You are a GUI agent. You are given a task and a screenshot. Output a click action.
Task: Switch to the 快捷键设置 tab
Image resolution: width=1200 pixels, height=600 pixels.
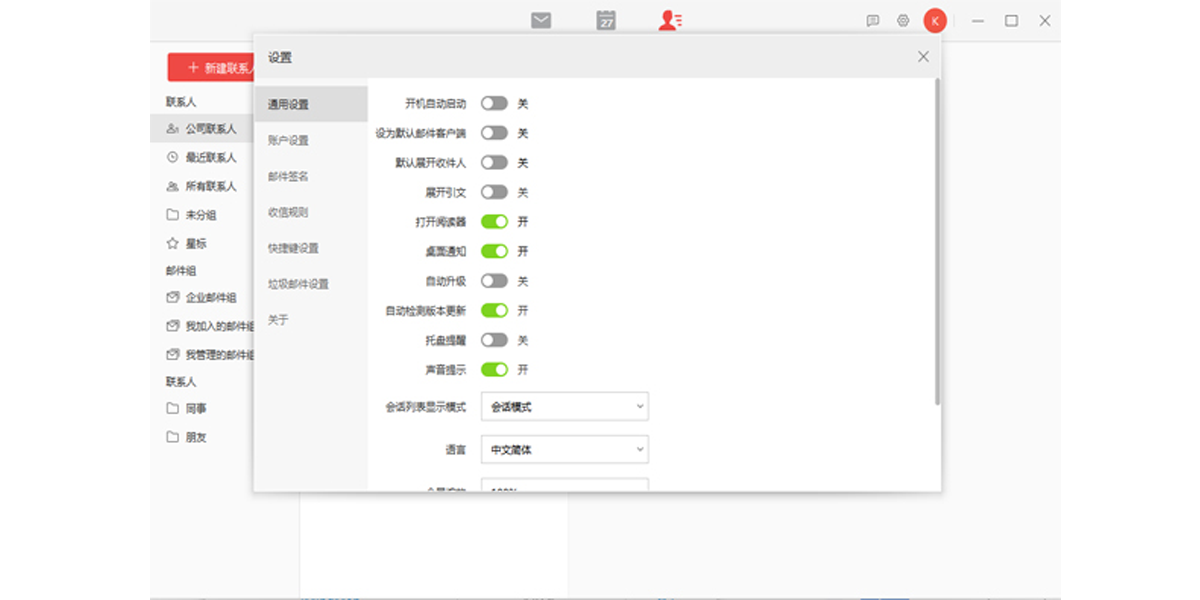coord(293,247)
